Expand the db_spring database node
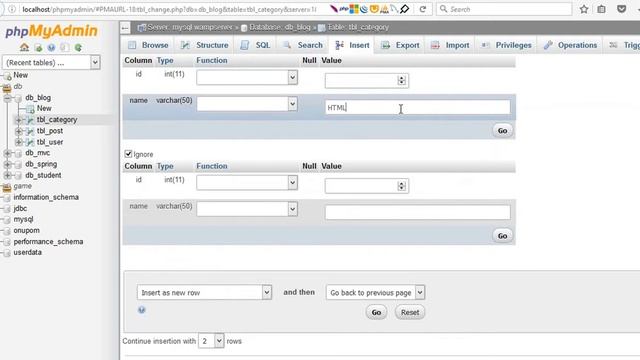Viewport: 640px width, 360px height. (7, 164)
